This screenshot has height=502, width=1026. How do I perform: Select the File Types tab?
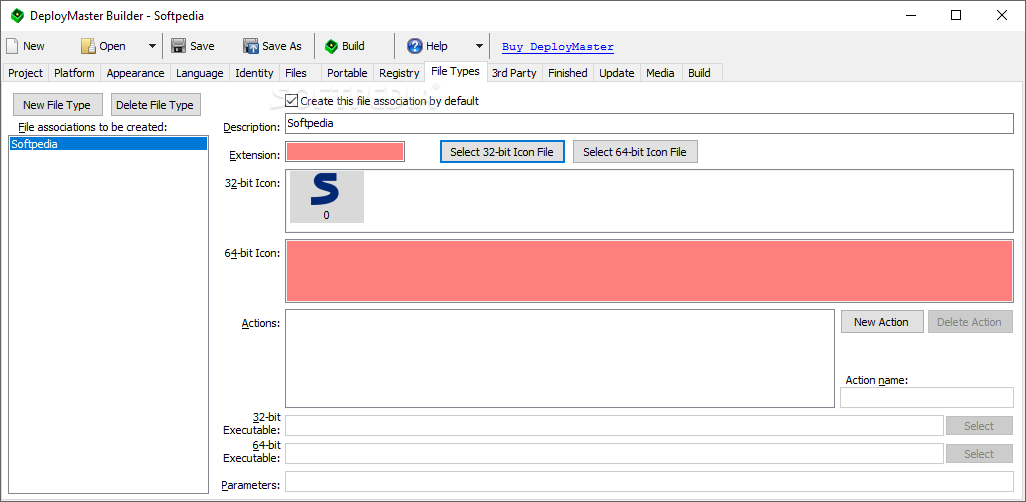pyautogui.click(x=455, y=71)
